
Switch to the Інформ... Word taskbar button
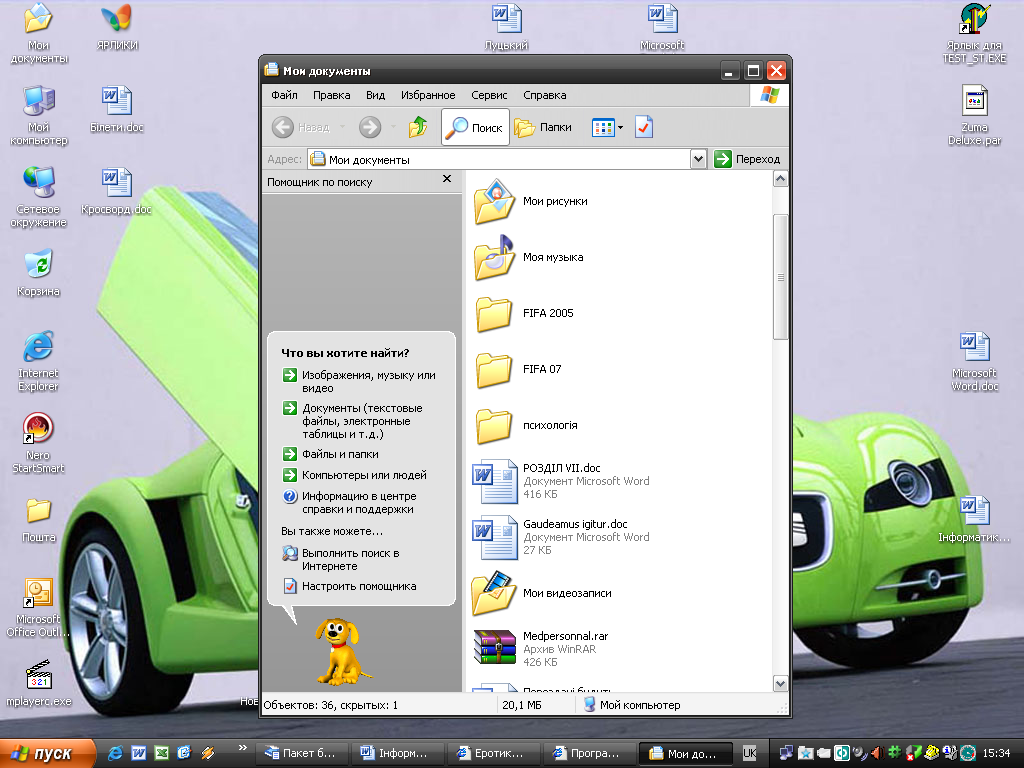[396, 753]
